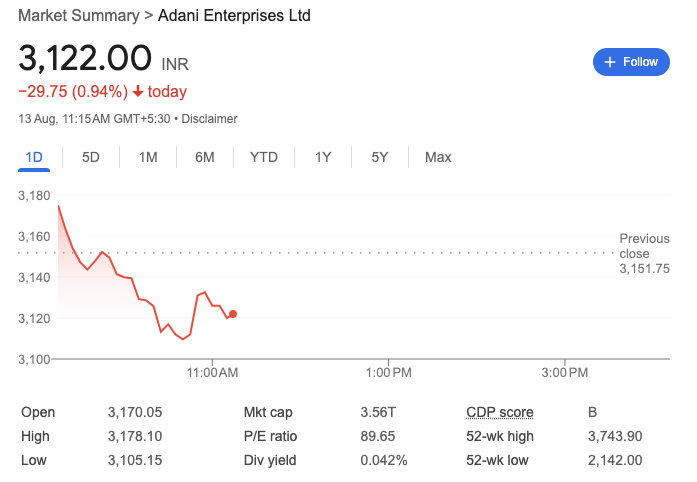
Task: View the 1Y price chart
Action: 322,157
